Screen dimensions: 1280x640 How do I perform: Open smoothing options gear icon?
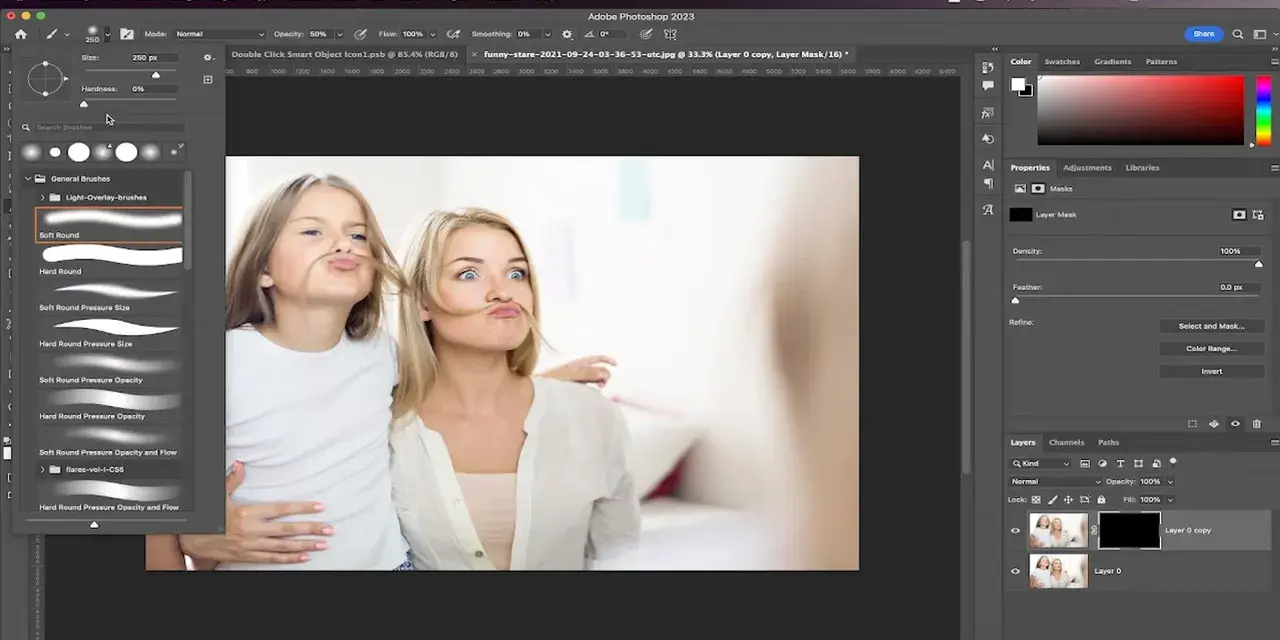pos(567,34)
